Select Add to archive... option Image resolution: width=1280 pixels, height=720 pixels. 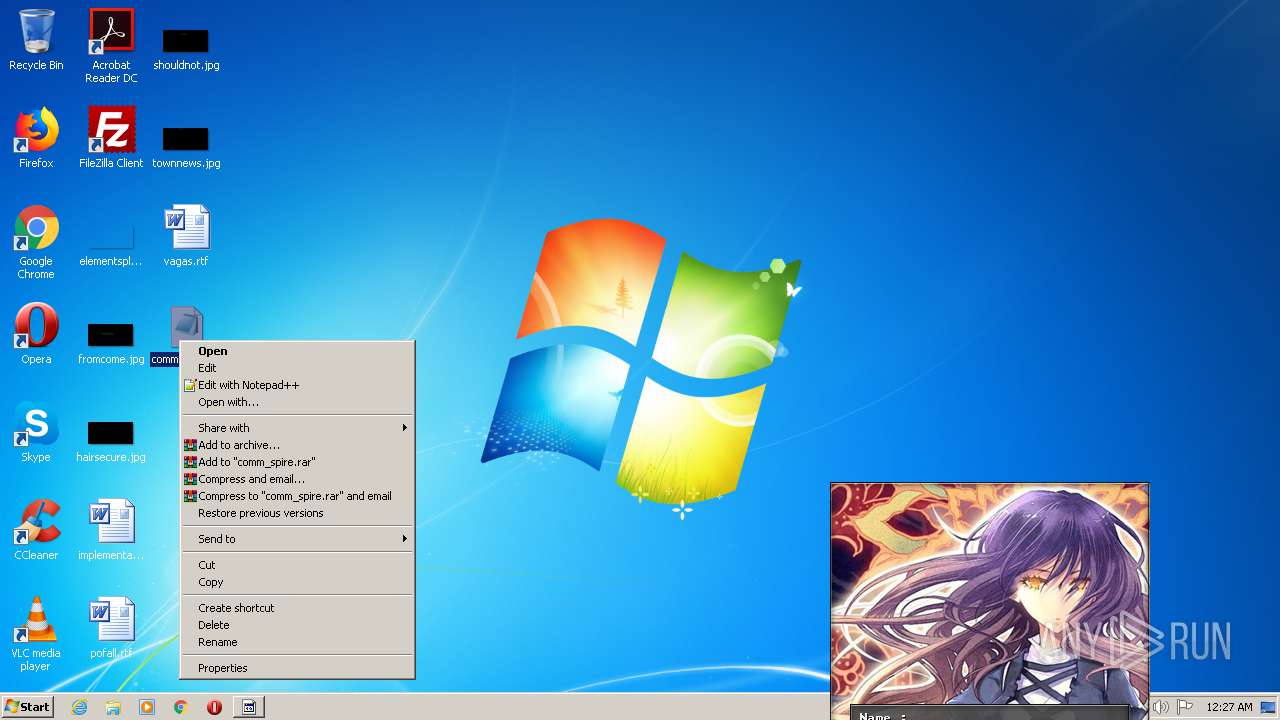[297, 445]
